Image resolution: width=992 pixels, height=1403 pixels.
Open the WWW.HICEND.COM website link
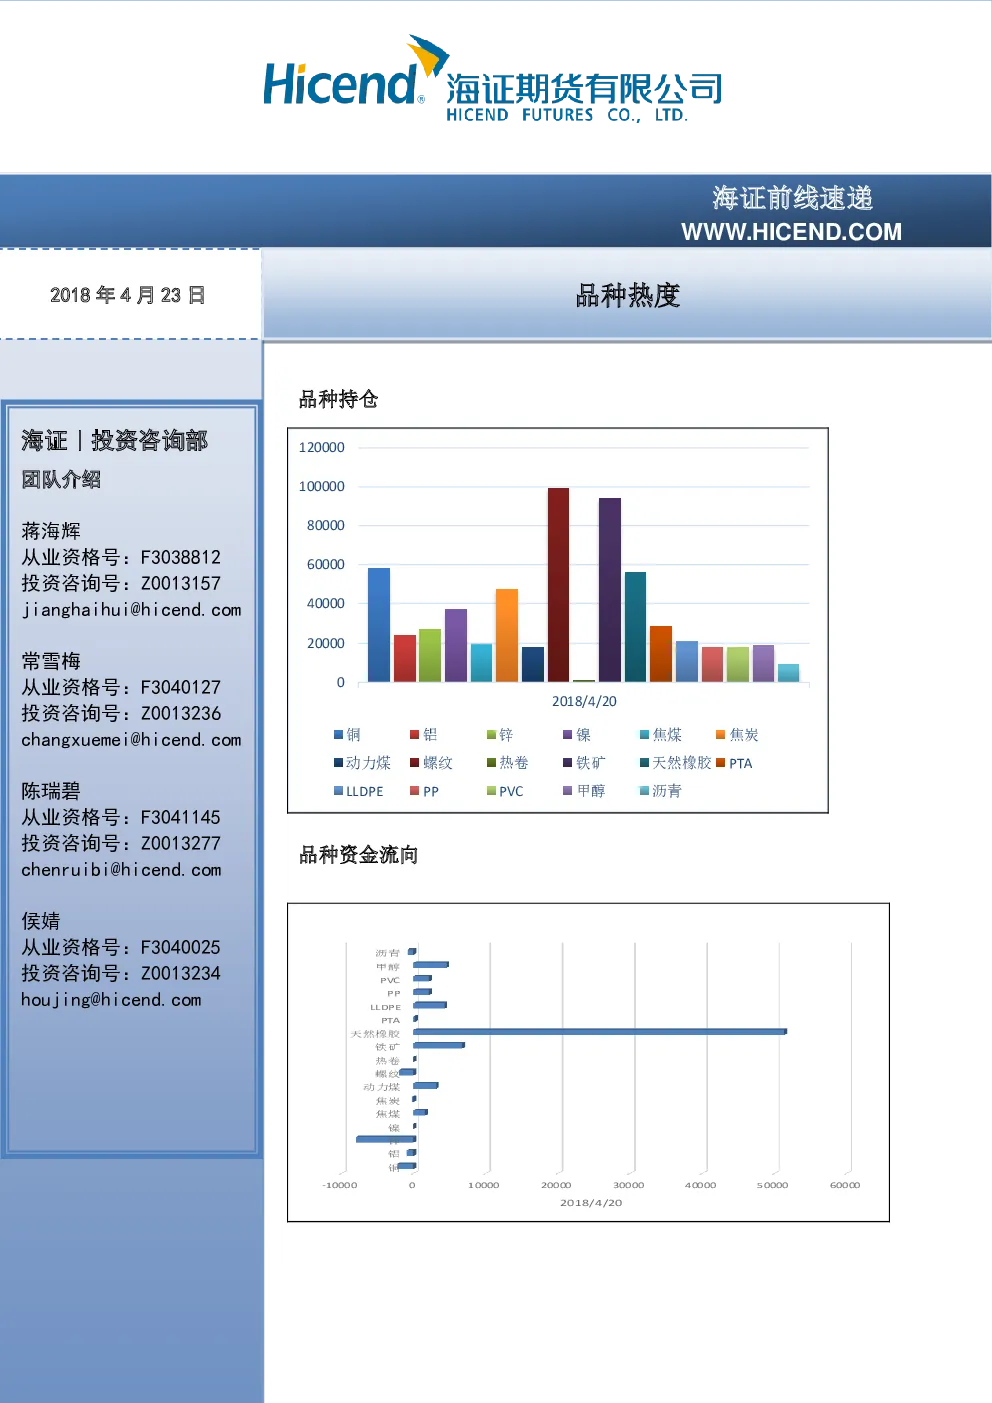tap(791, 232)
